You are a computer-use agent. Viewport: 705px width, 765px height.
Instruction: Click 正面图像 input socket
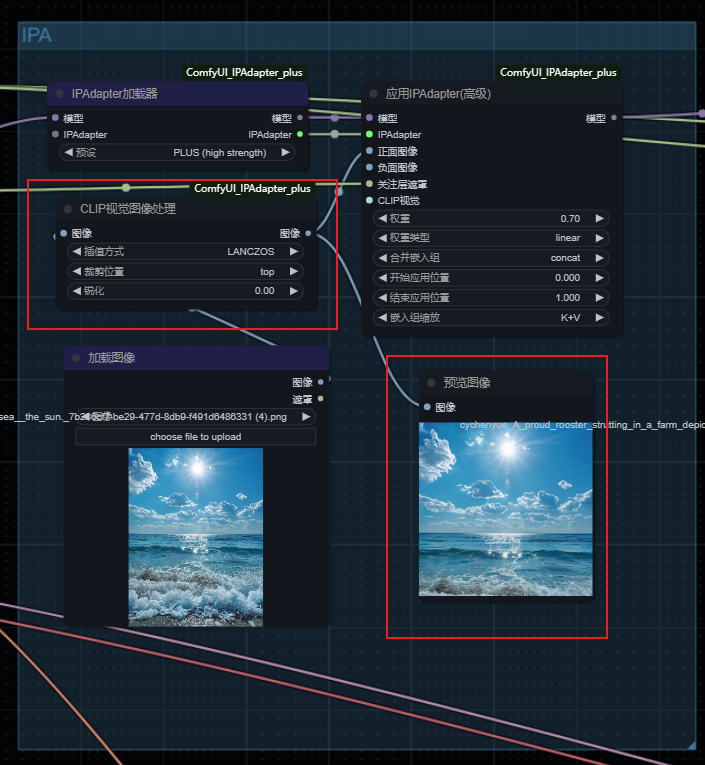click(369, 151)
